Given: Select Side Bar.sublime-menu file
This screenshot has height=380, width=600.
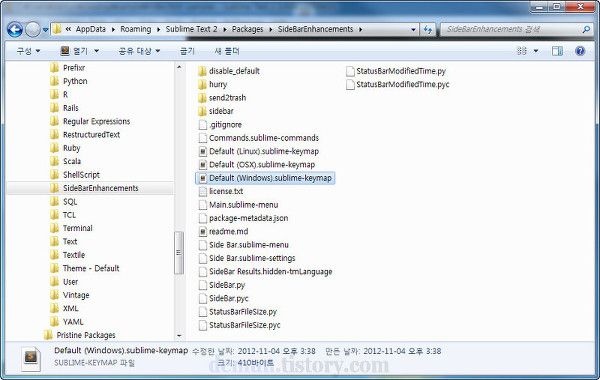Looking at the screenshot, I should tap(249, 245).
